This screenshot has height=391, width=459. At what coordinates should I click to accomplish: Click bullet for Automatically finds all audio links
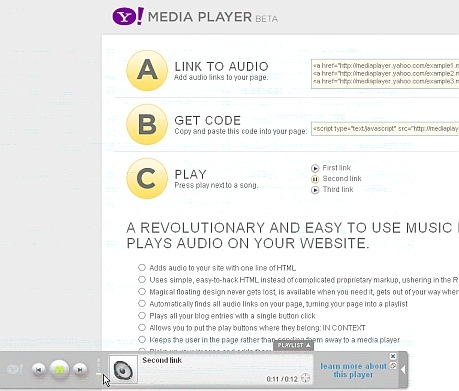click(142, 303)
